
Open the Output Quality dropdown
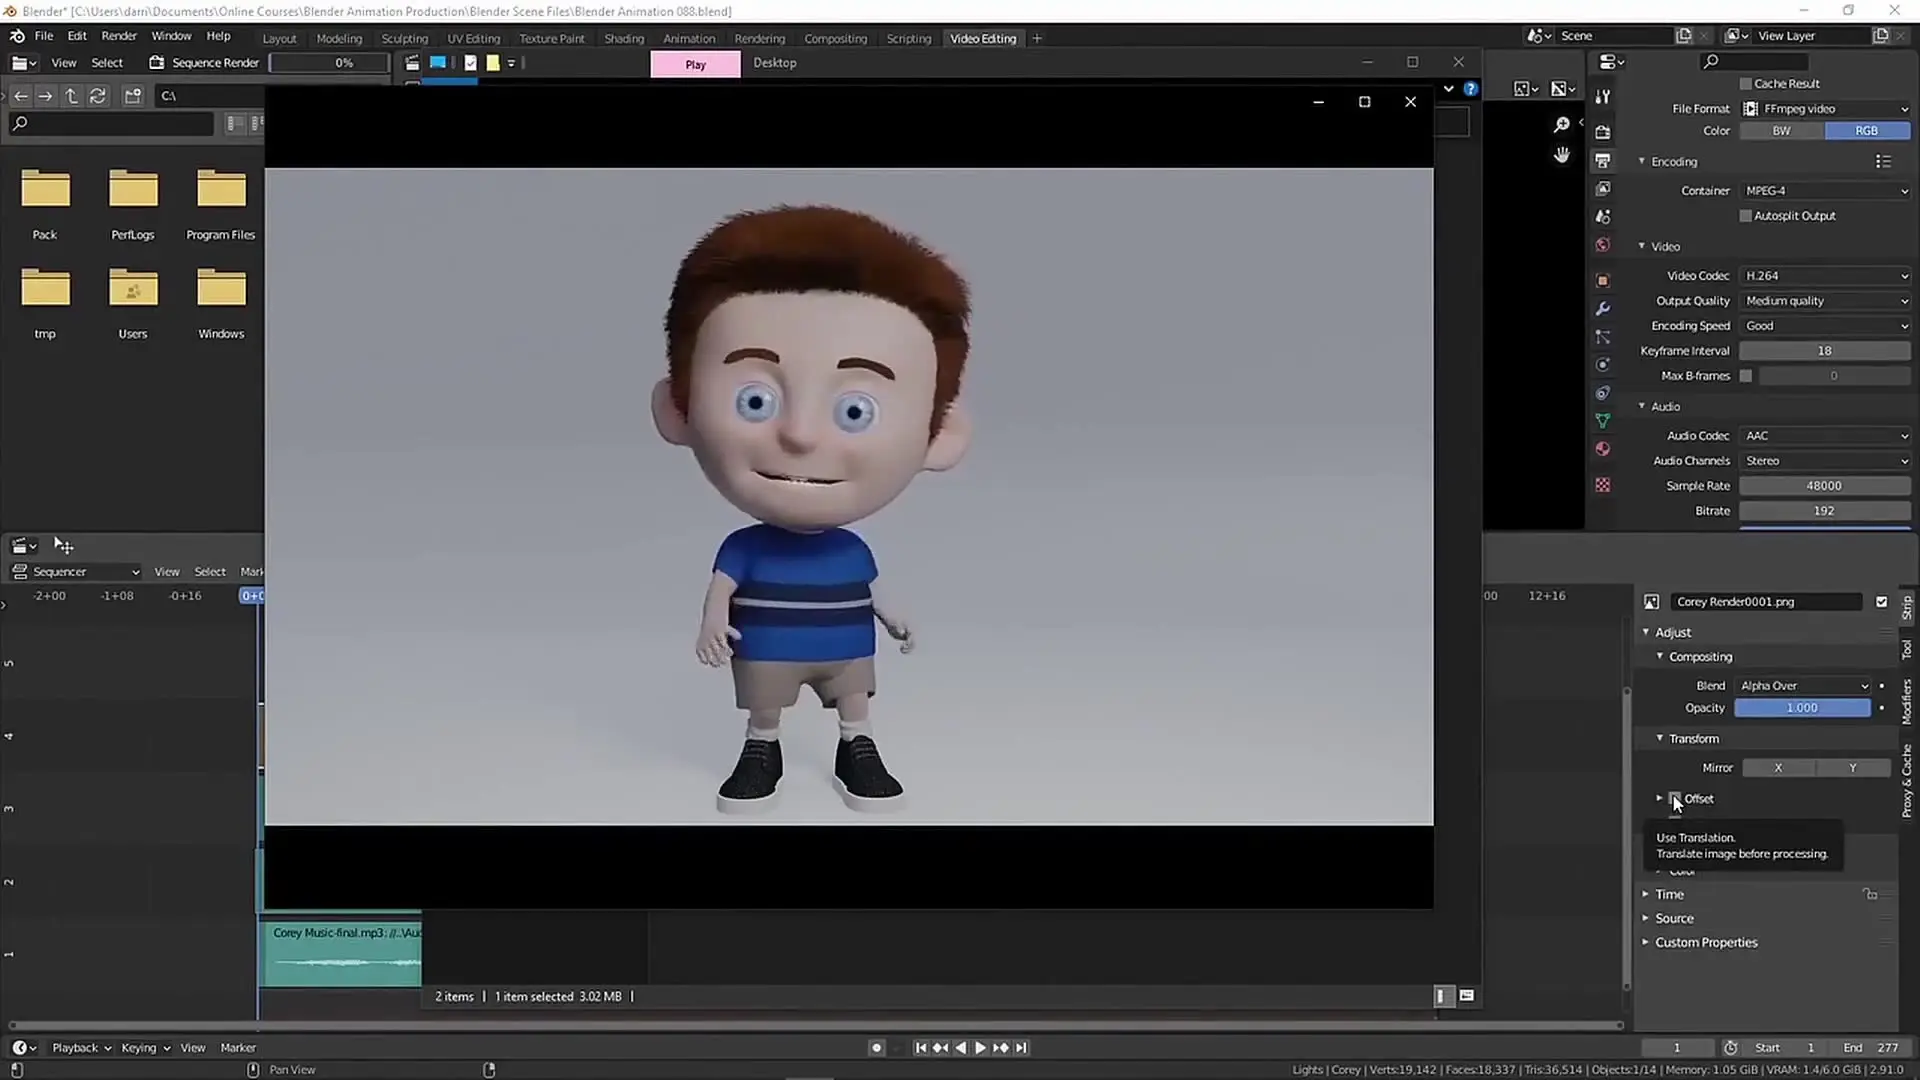tap(1826, 301)
